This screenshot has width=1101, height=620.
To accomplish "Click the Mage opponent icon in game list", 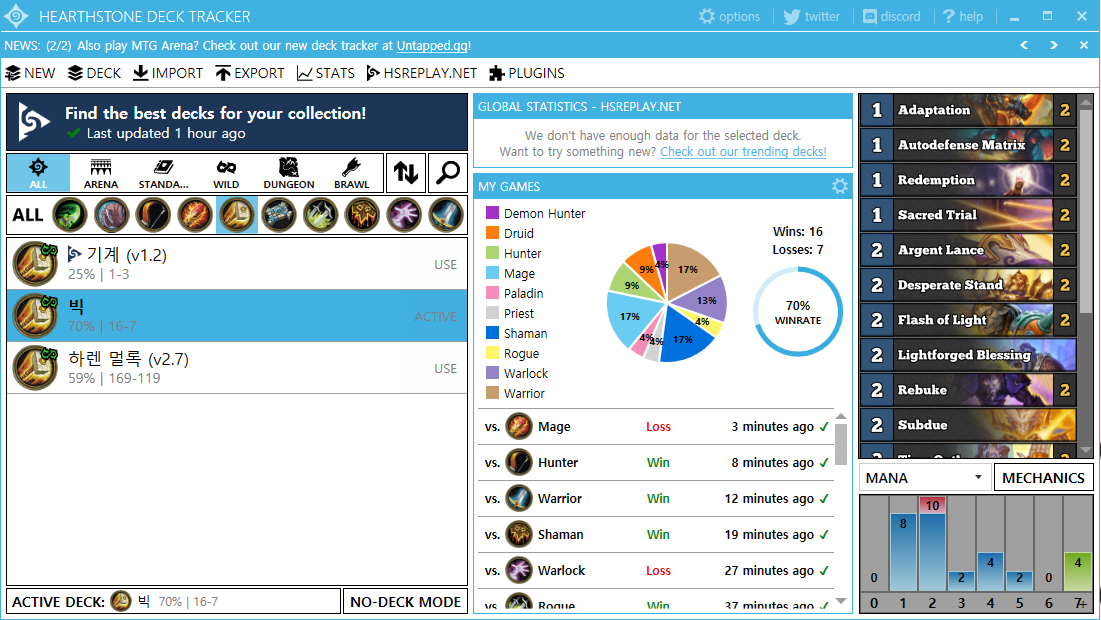I will 519,426.
